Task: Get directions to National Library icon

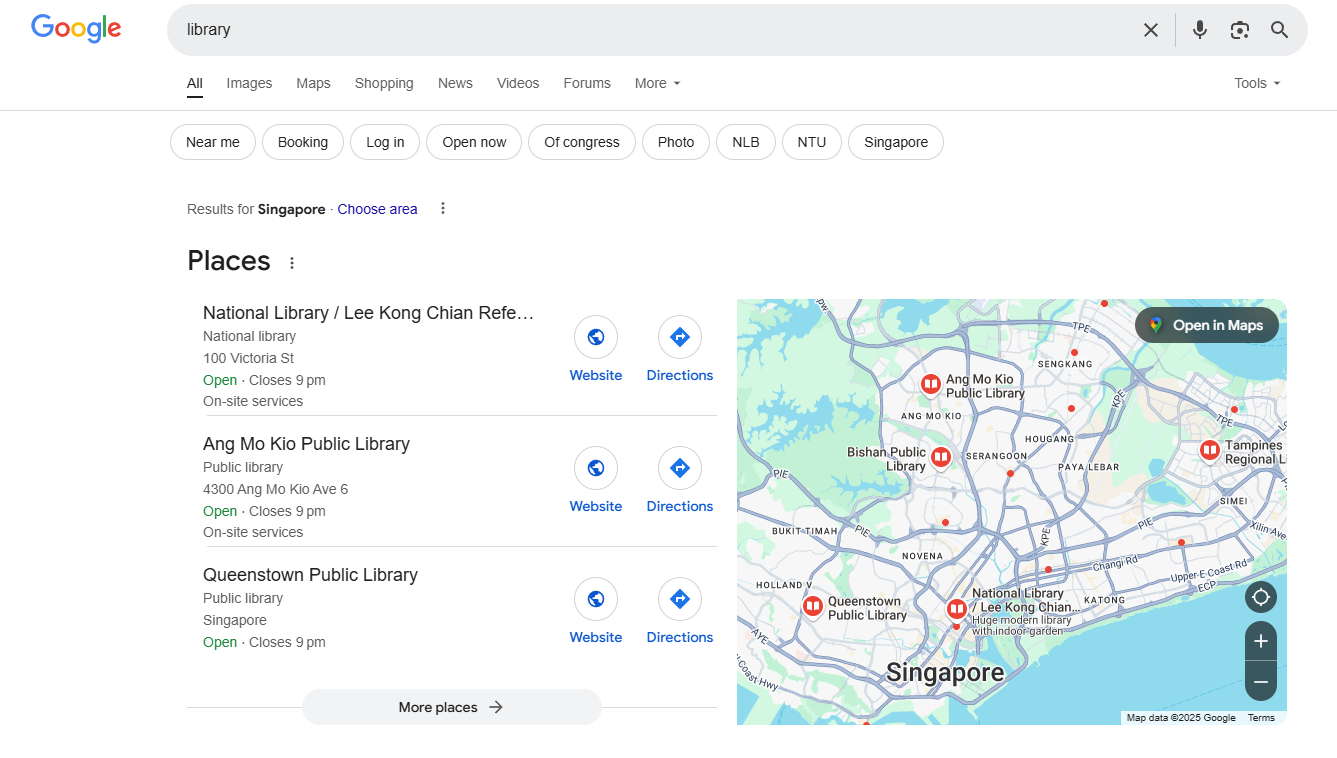Action: pos(680,337)
